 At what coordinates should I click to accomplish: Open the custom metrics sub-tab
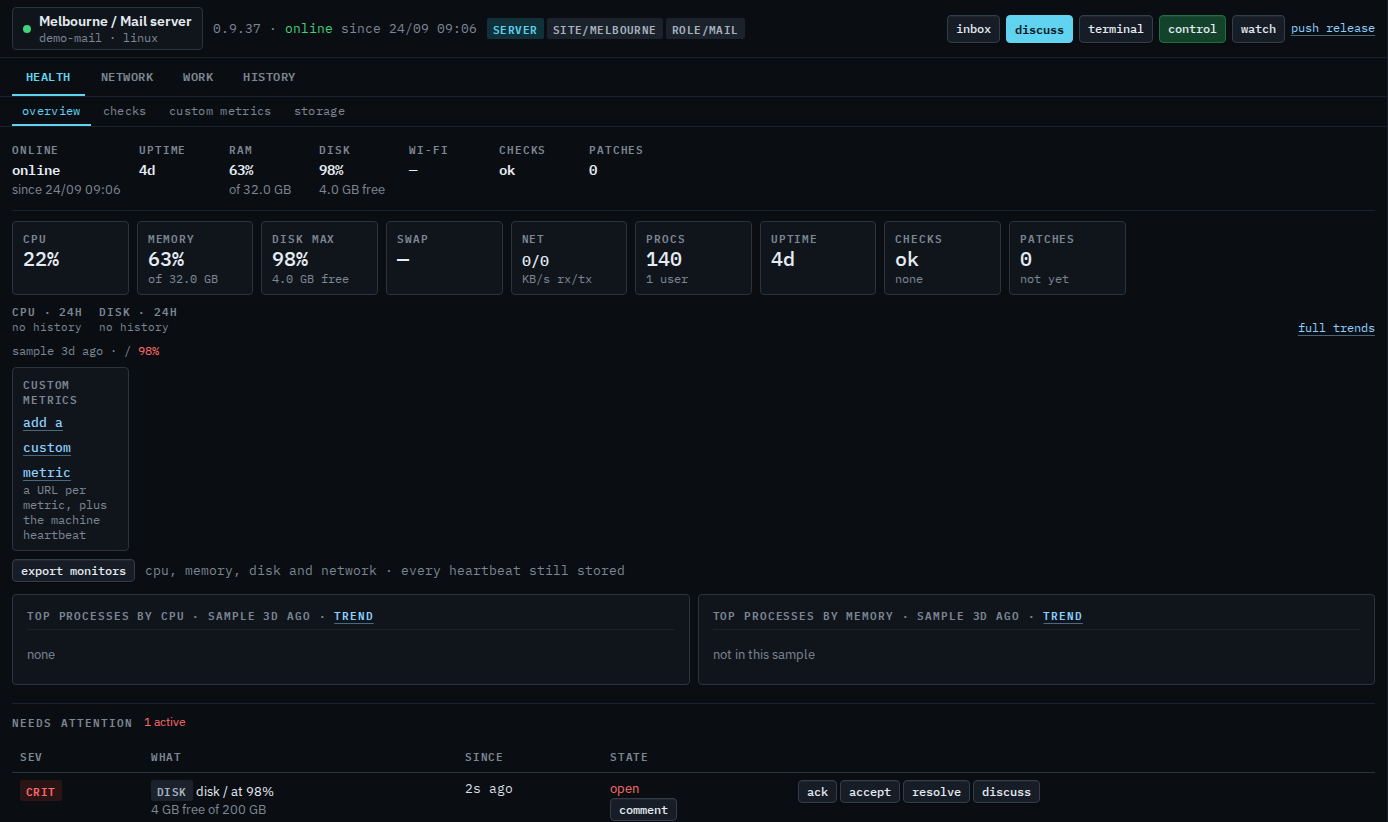(220, 111)
